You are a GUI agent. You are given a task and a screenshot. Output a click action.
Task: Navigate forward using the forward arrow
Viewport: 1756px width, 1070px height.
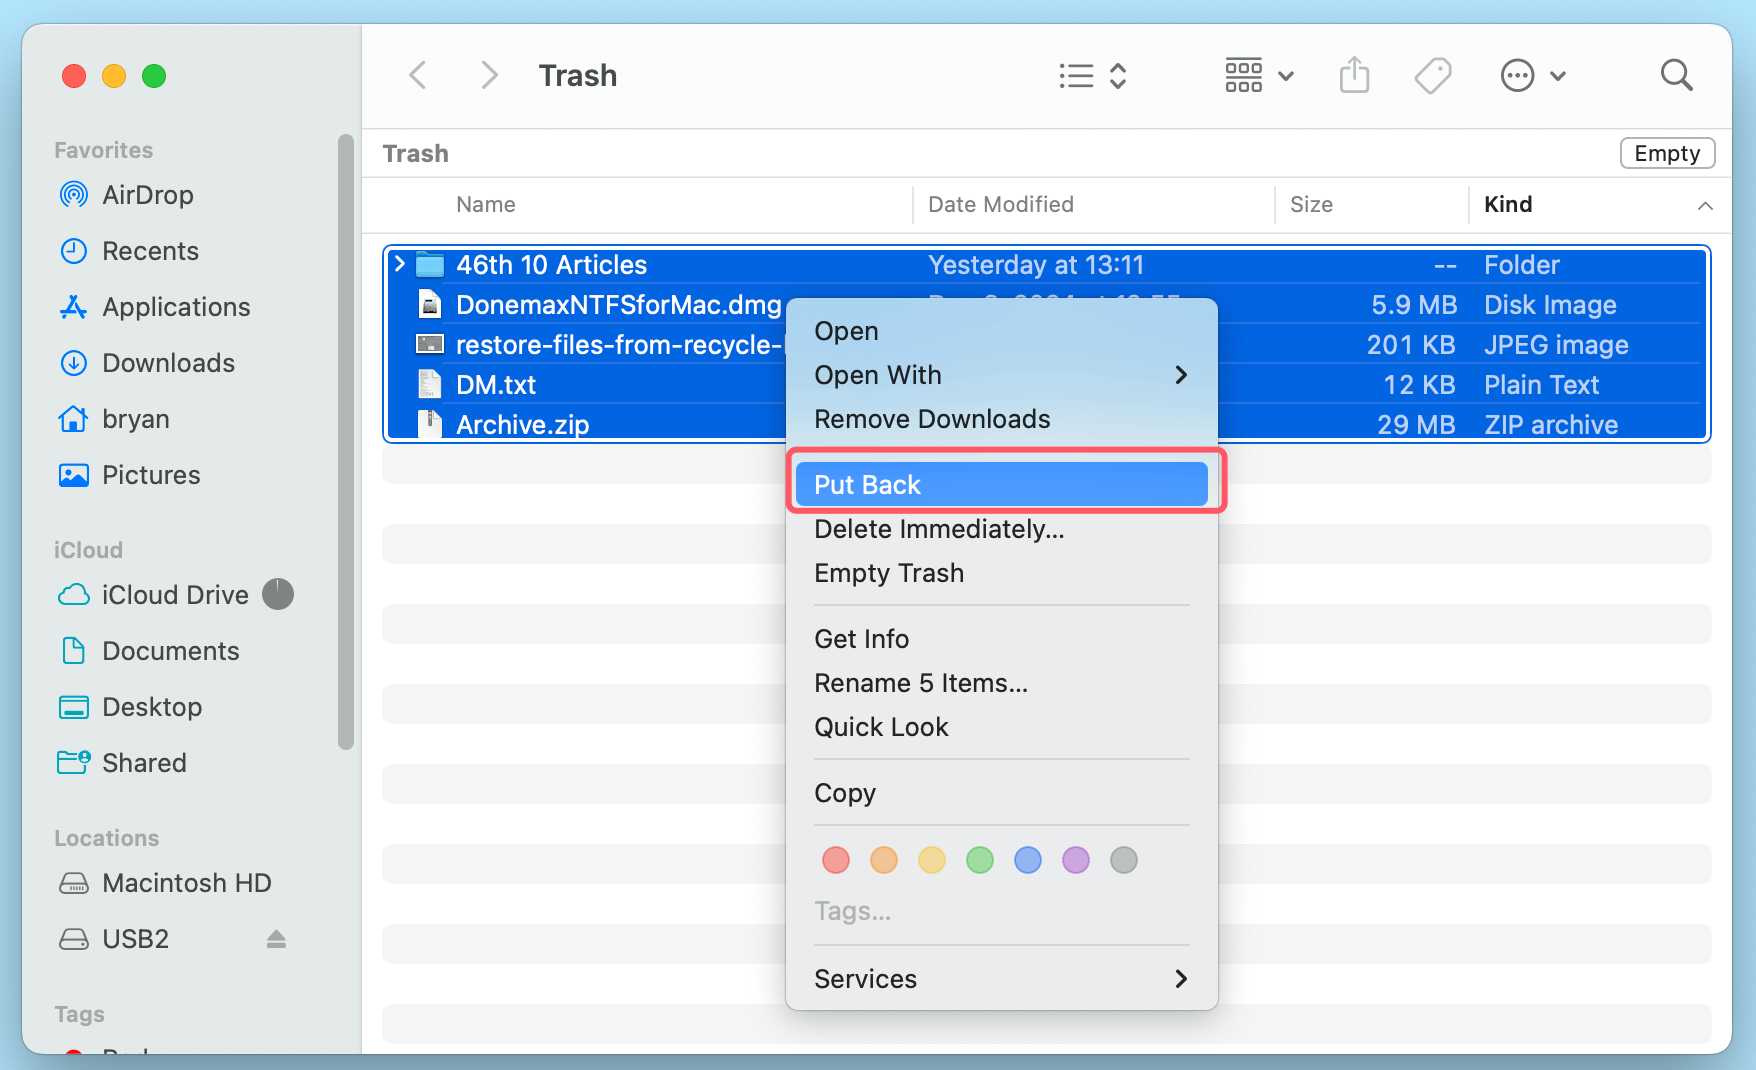coord(488,75)
